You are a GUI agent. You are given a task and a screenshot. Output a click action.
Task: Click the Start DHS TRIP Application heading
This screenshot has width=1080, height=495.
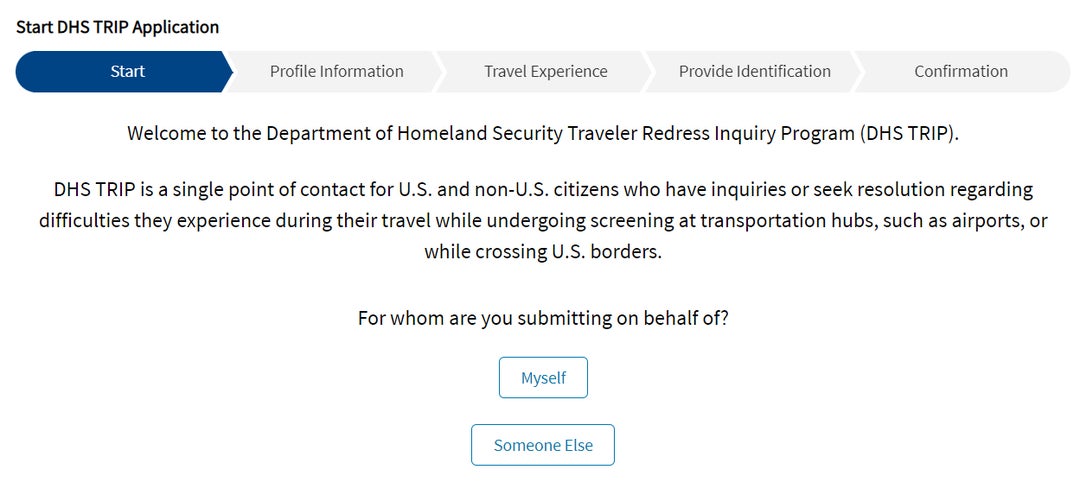pyautogui.click(x=117, y=27)
